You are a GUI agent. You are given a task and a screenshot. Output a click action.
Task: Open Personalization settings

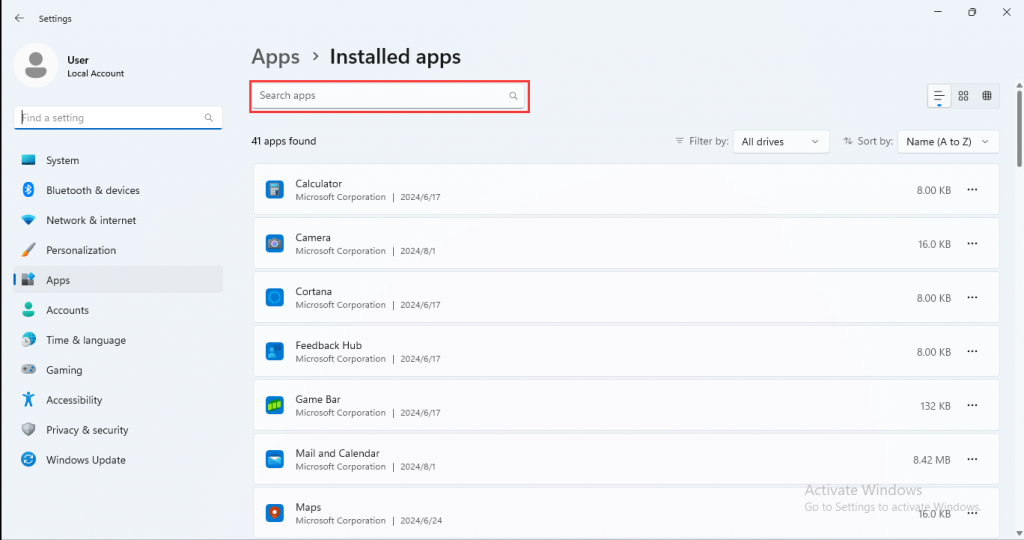pos(118,250)
